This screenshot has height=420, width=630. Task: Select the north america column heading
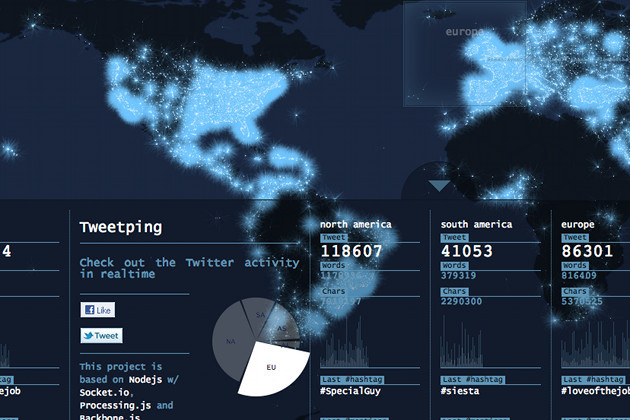click(x=356, y=224)
